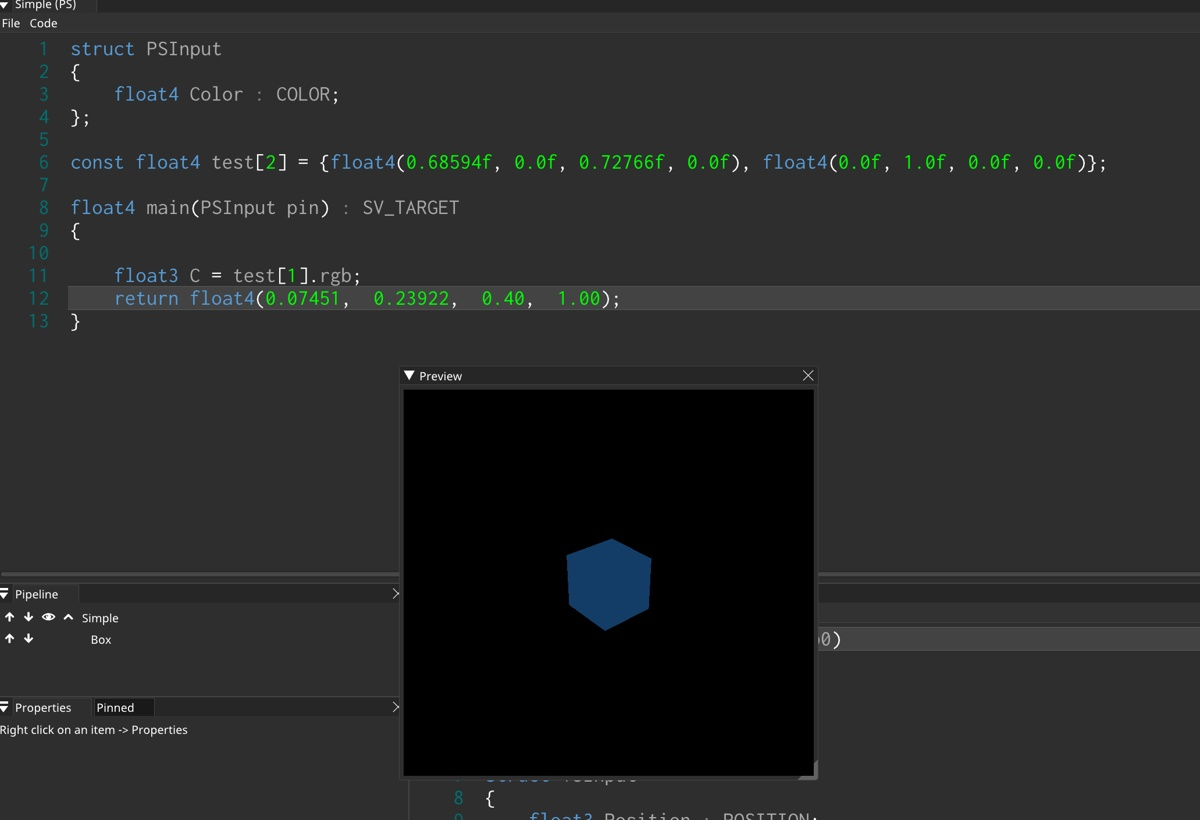The width and height of the screenshot is (1200, 820).
Task: Move the Box item up
Action: click(10, 639)
